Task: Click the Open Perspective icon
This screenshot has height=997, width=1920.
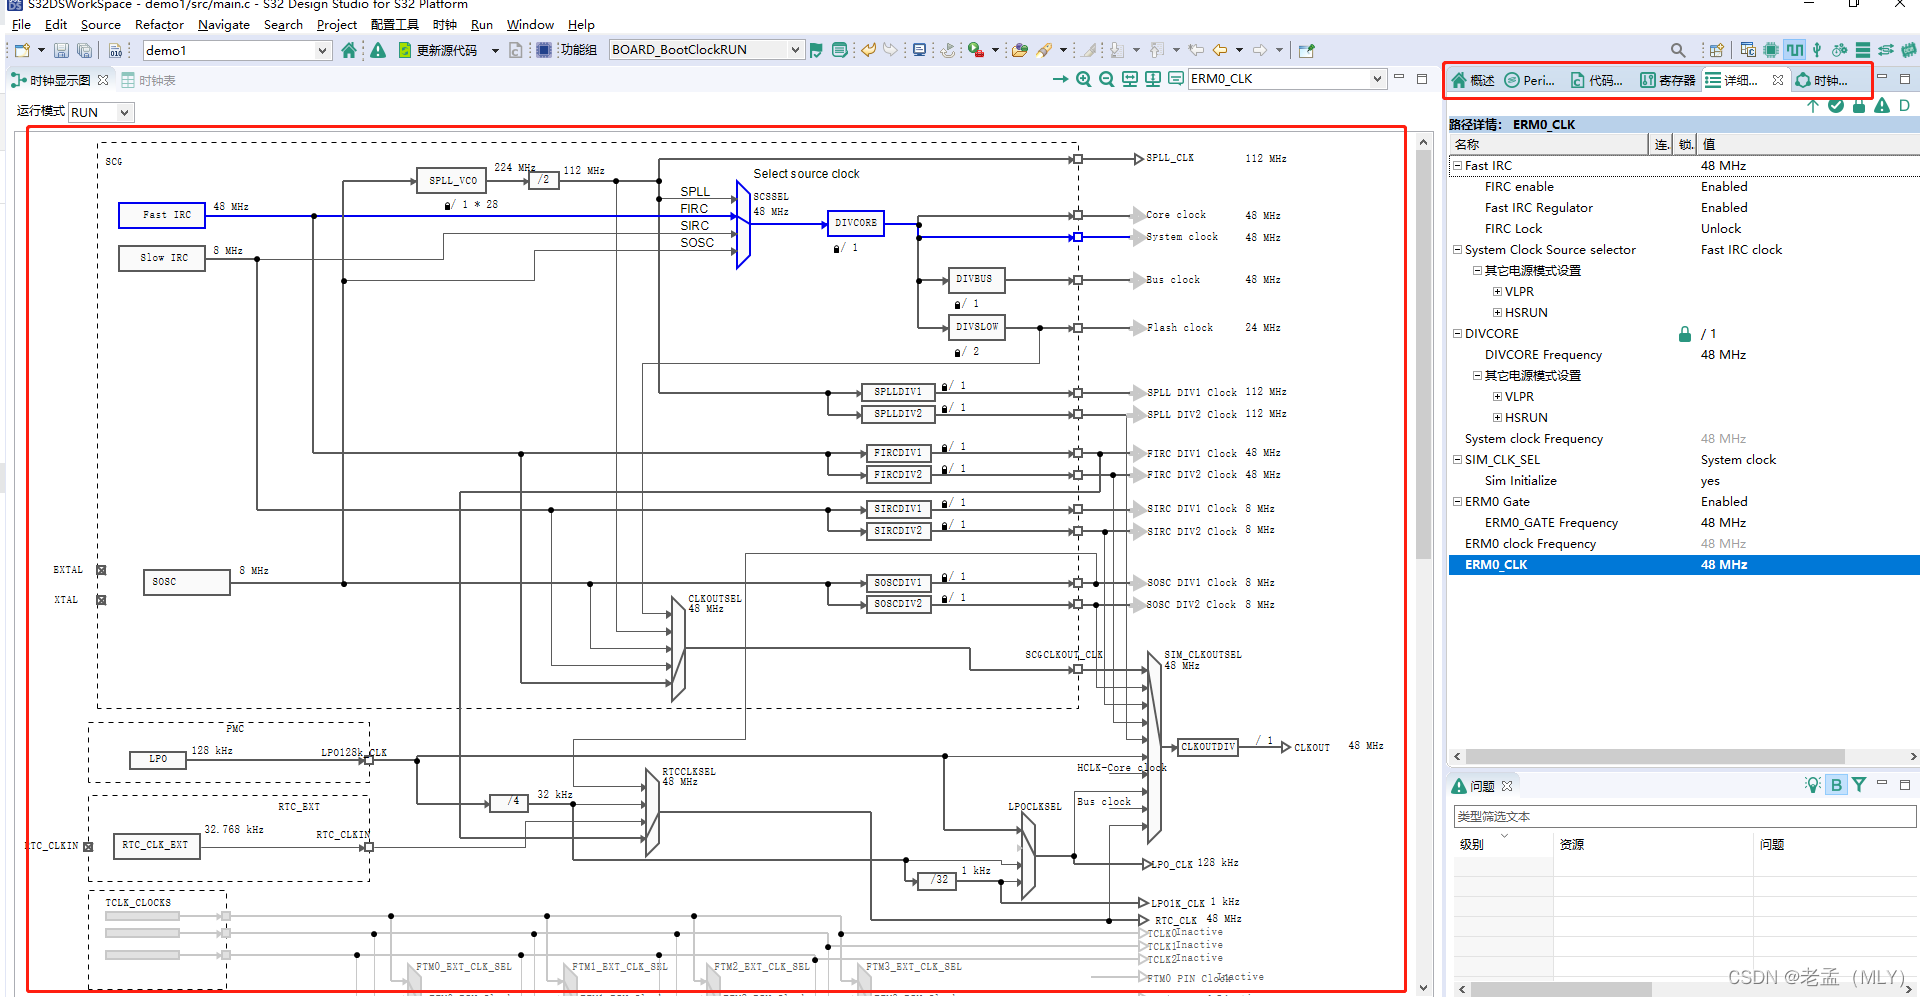Action: (x=1716, y=50)
